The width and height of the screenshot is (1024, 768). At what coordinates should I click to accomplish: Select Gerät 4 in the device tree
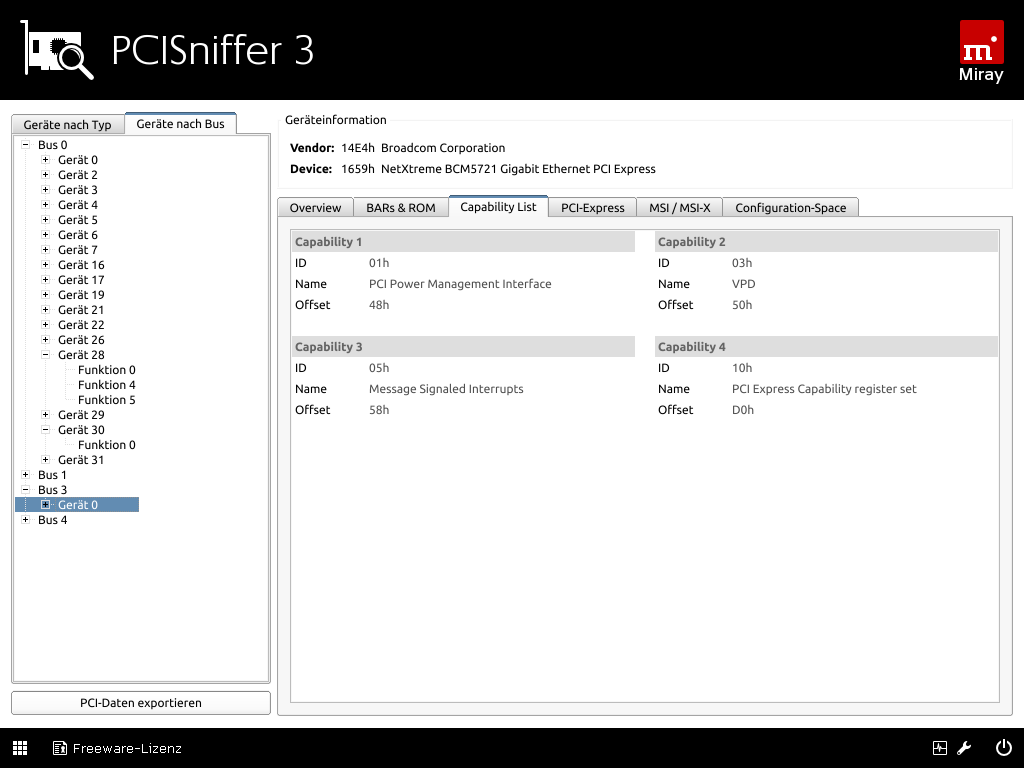click(x=78, y=204)
